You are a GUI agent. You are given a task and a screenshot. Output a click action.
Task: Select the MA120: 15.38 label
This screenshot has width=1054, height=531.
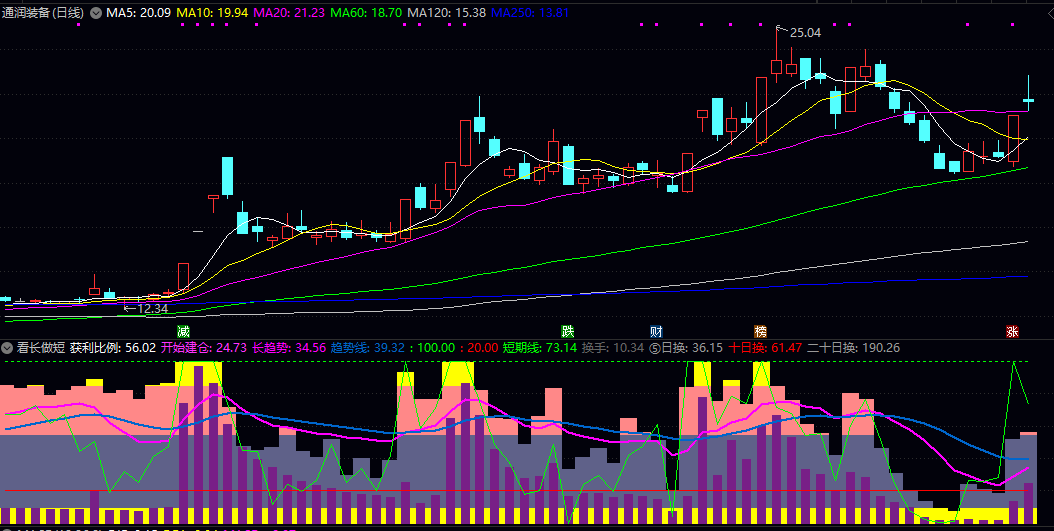click(x=447, y=13)
